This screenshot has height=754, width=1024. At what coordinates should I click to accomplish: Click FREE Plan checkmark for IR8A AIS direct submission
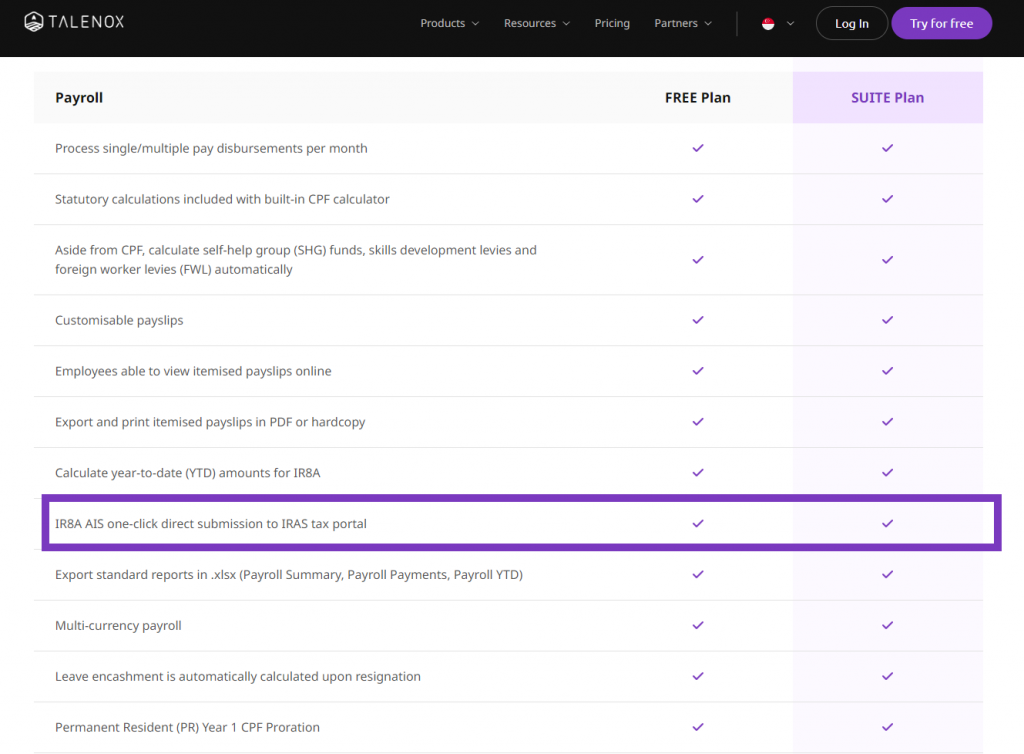pos(698,524)
